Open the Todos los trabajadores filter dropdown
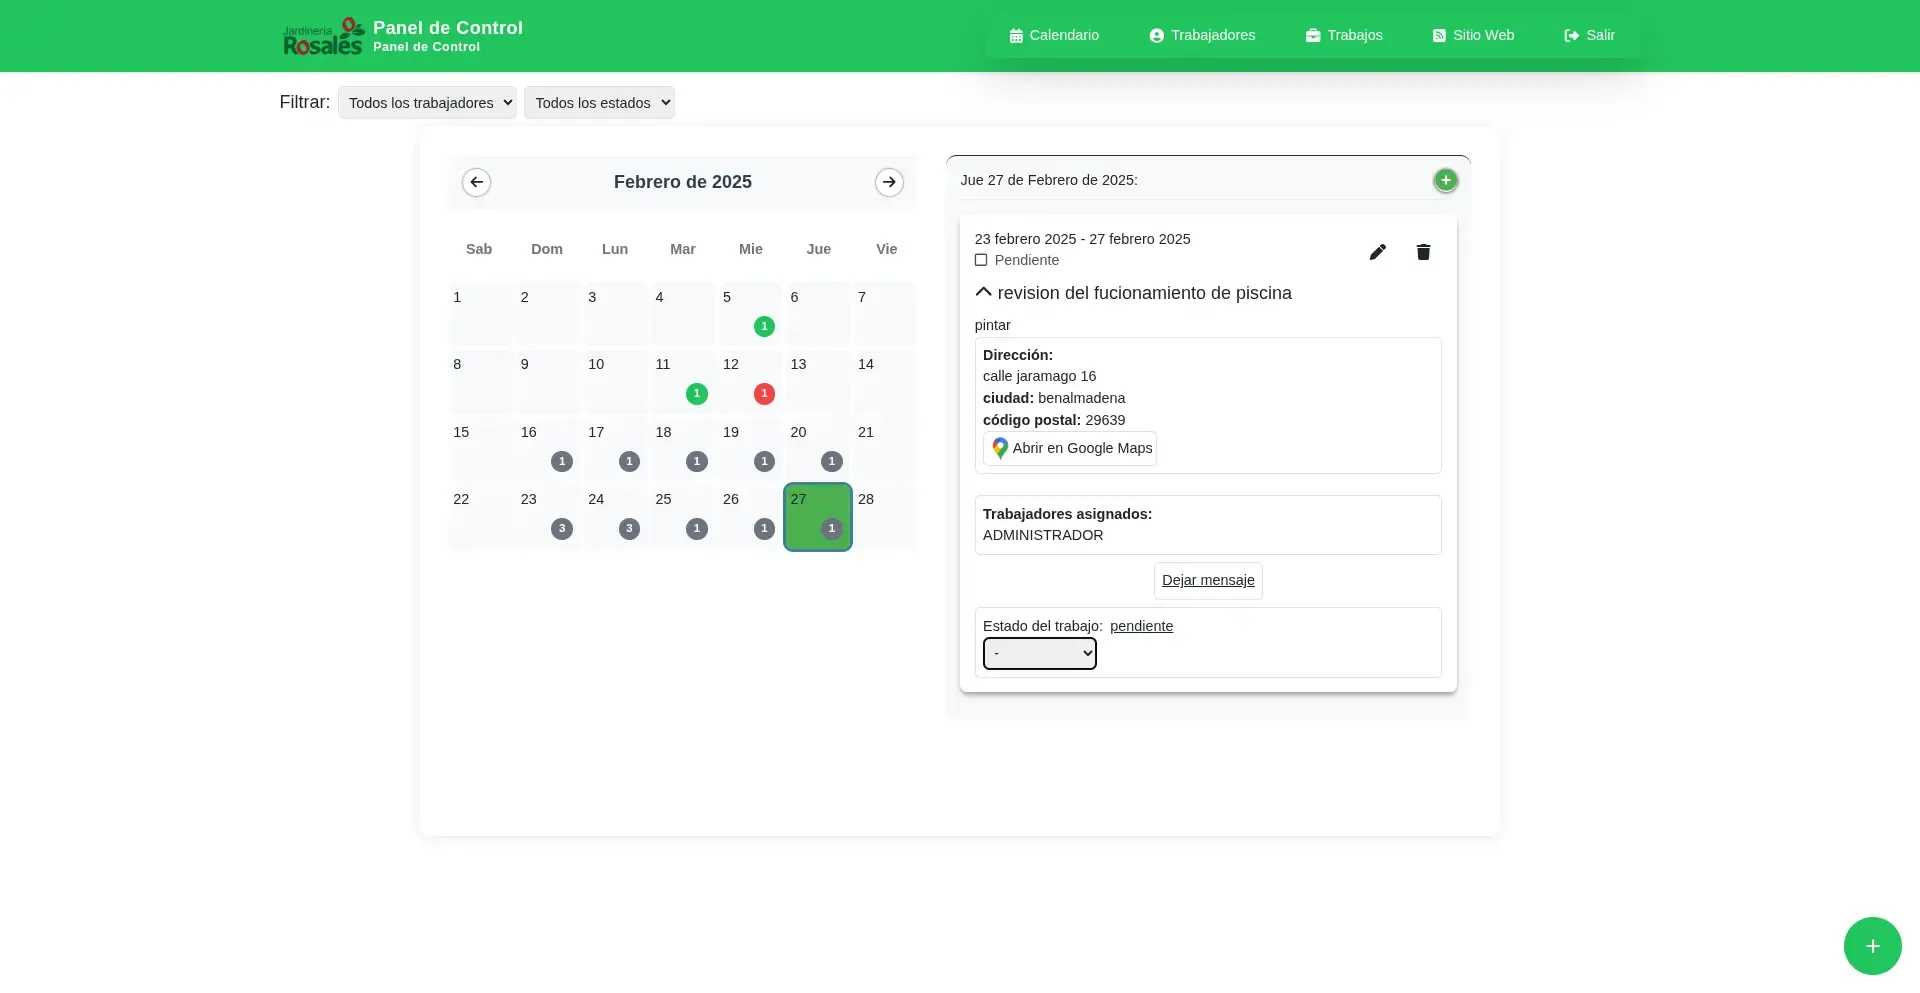Screen dimensions: 1920x993 coord(427,103)
